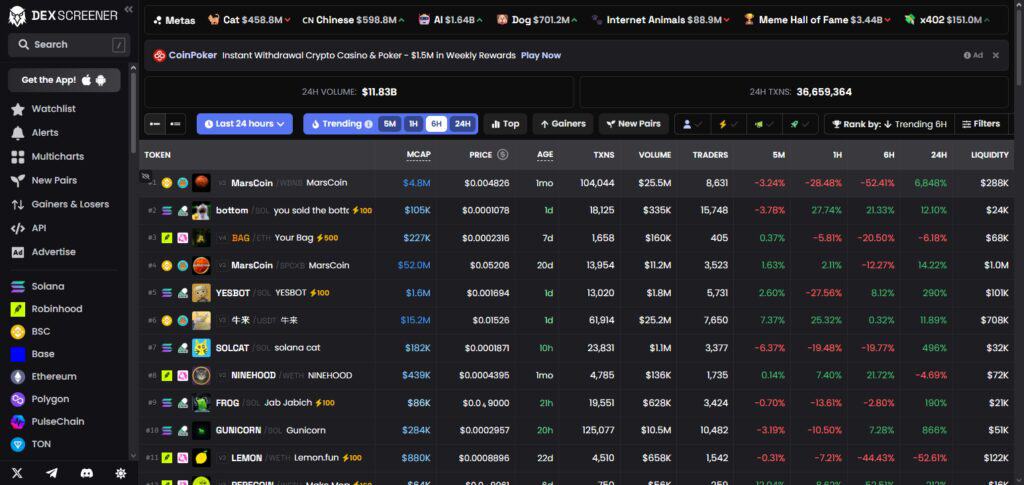This screenshot has height=485, width=1024.
Task: Open the Cat meta $458.8M
Action: (x=249, y=20)
